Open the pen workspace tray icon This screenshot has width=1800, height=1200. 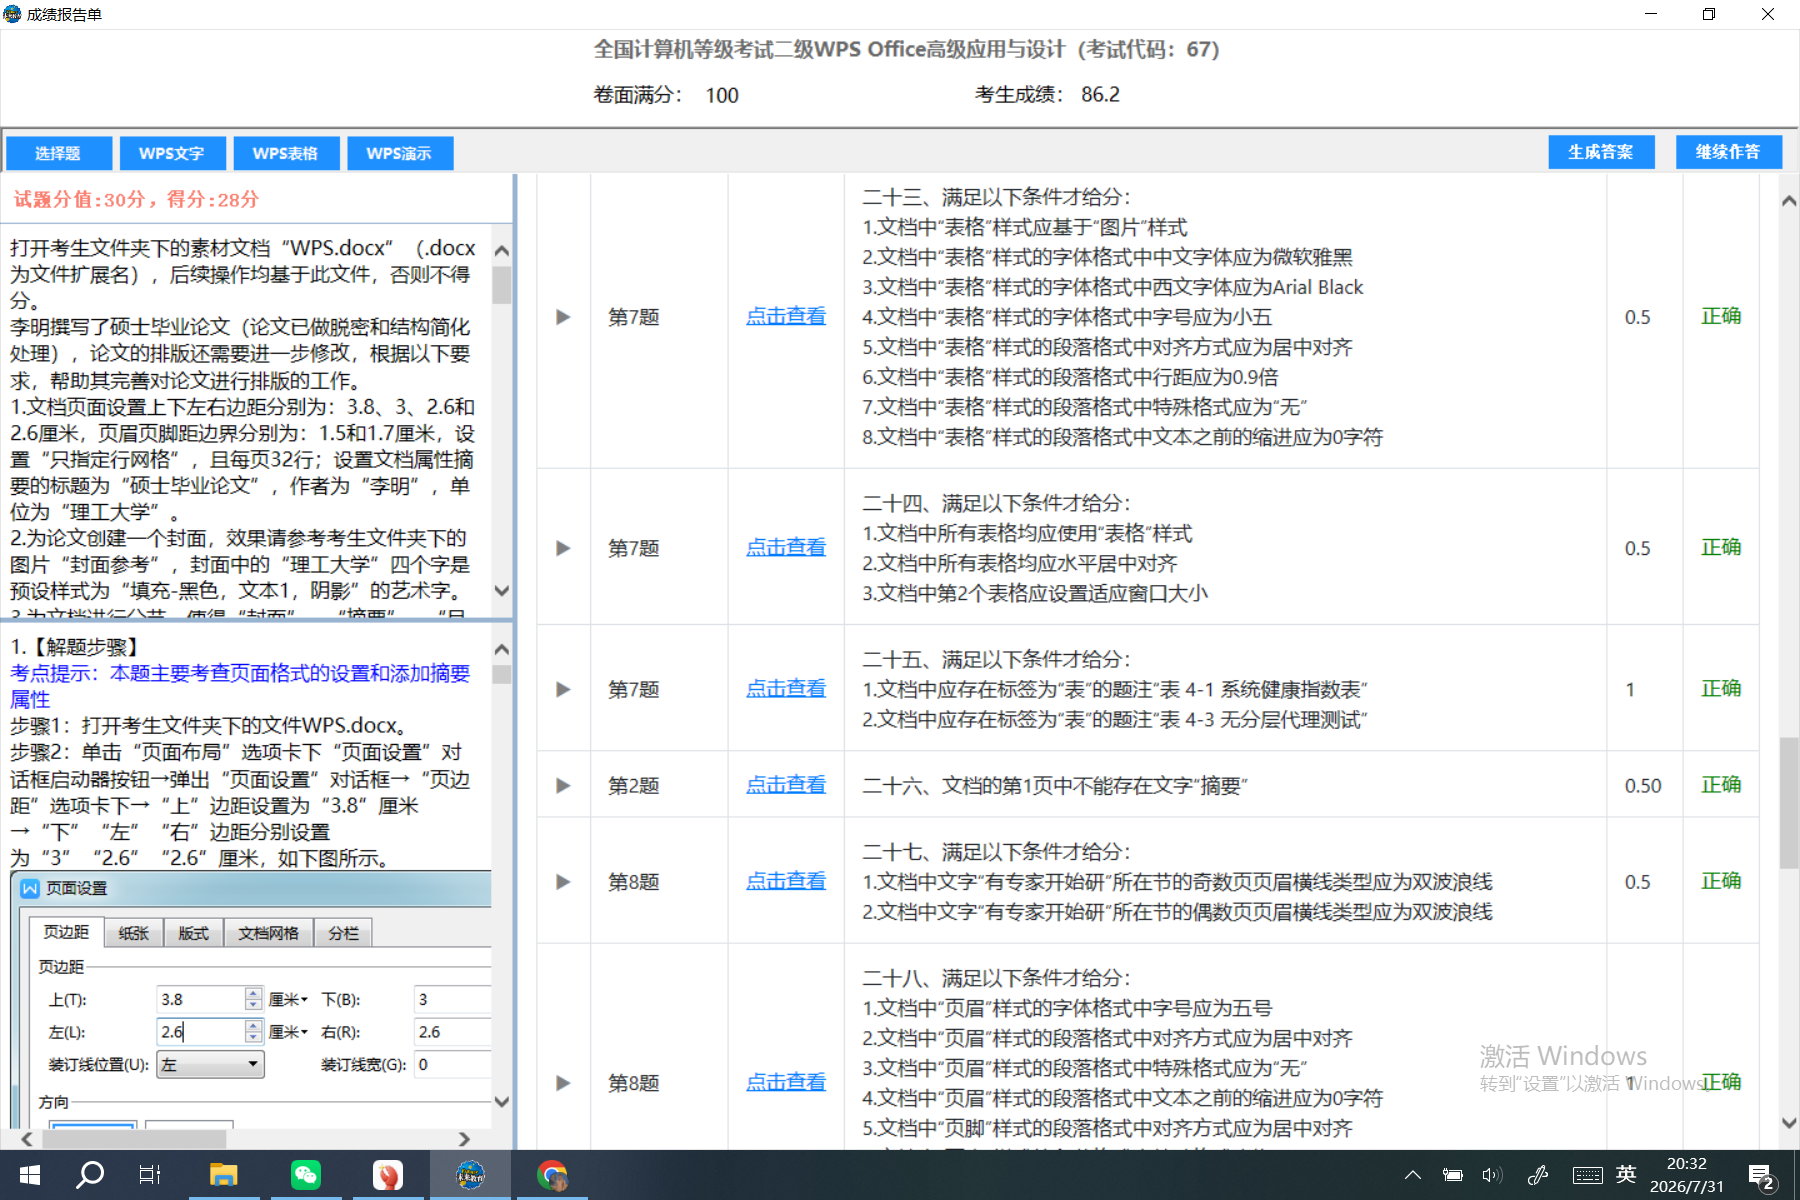pyautogui.click(x=1538, y=1175)
